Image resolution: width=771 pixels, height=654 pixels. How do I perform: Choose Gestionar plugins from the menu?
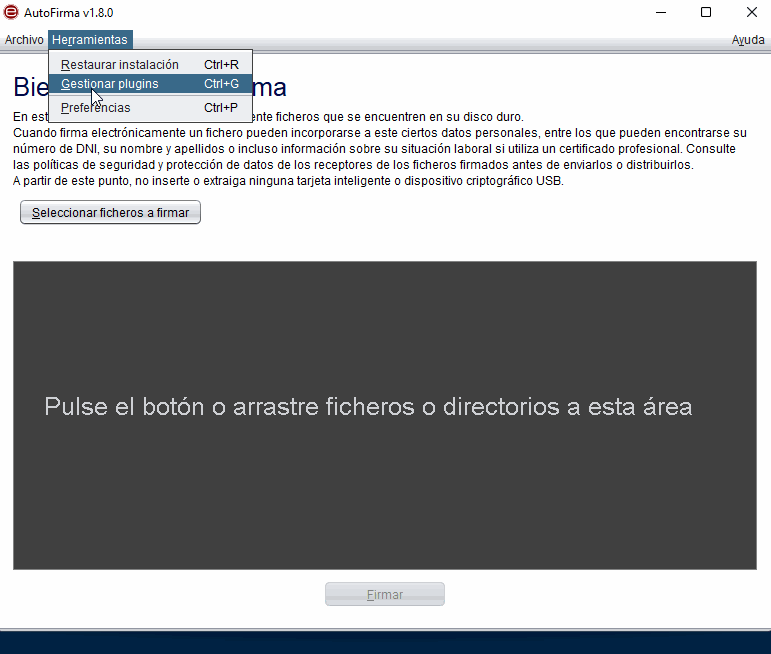pyautogui.click(x=150, y=84)
